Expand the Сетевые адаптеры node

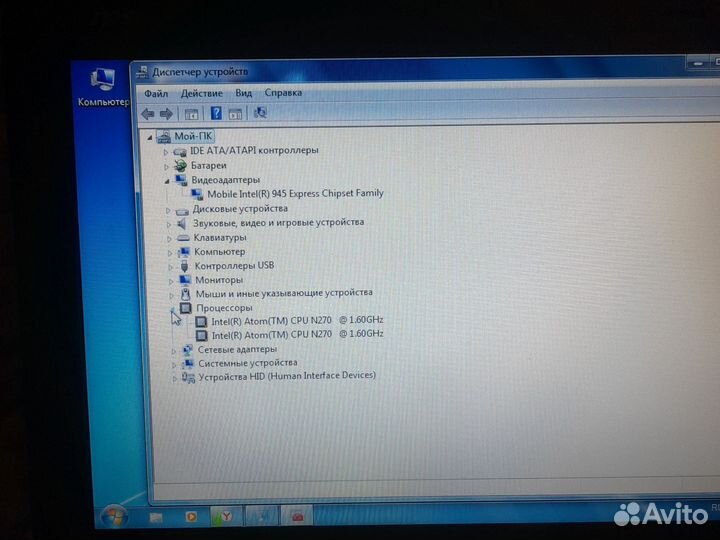click(174, 350)
